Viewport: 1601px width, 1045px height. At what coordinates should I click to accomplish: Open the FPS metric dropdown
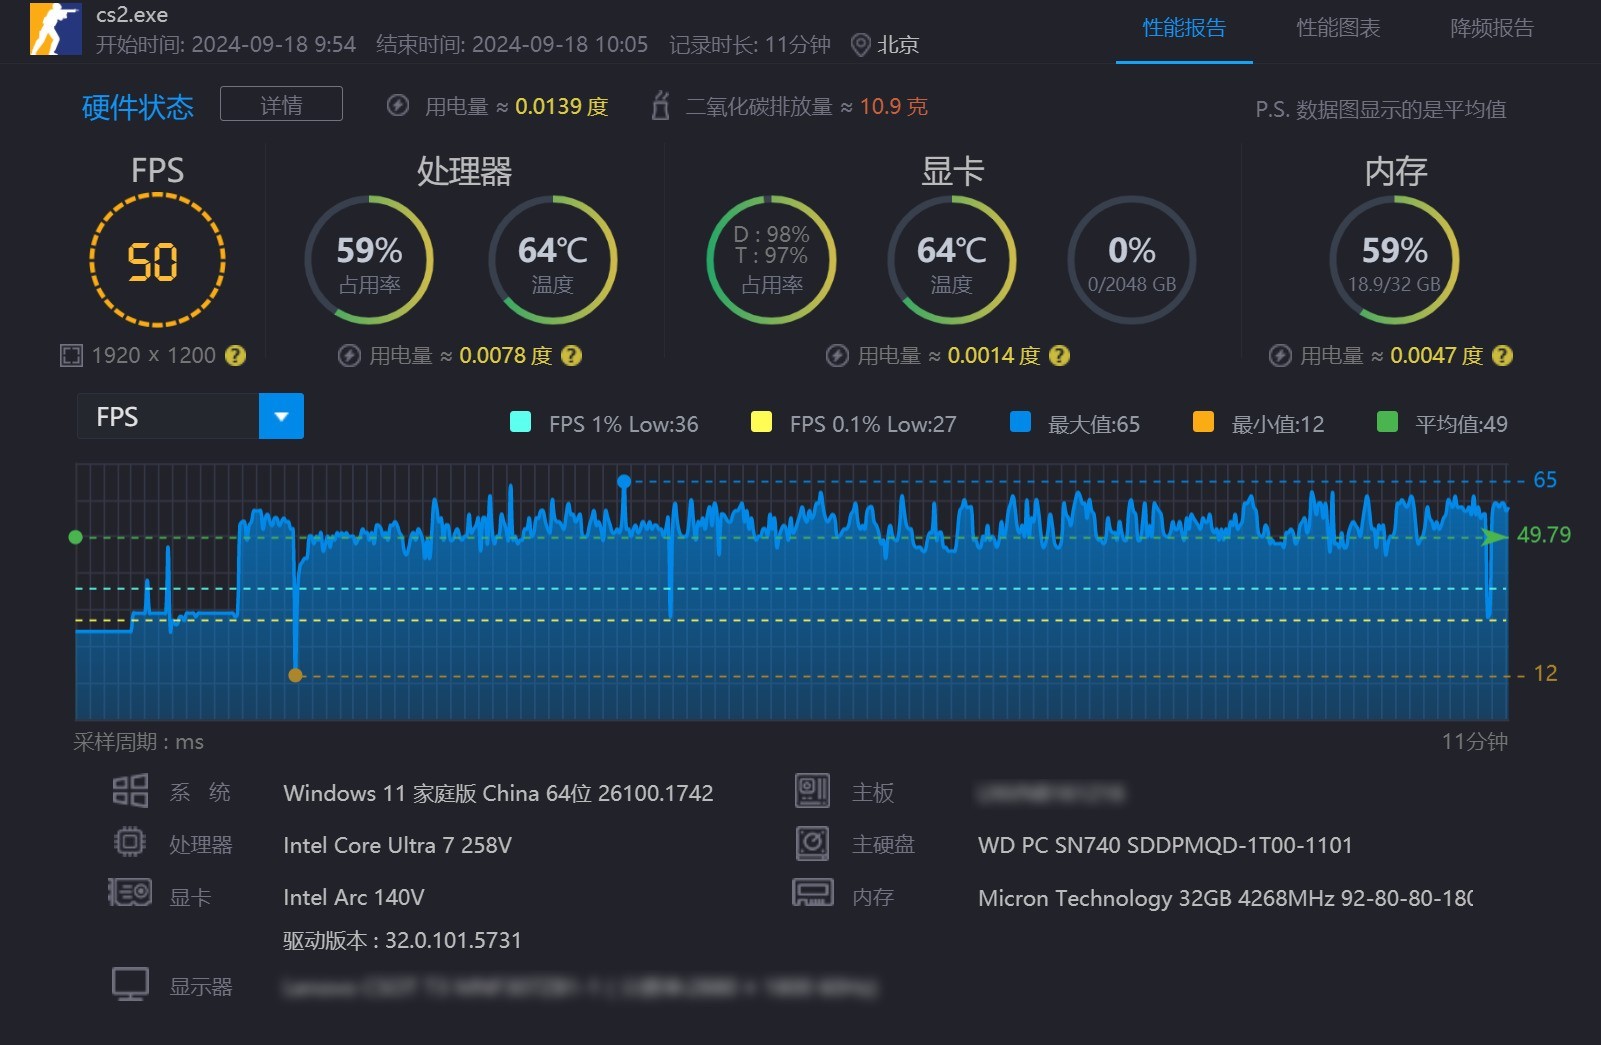(x=281, y=416)
